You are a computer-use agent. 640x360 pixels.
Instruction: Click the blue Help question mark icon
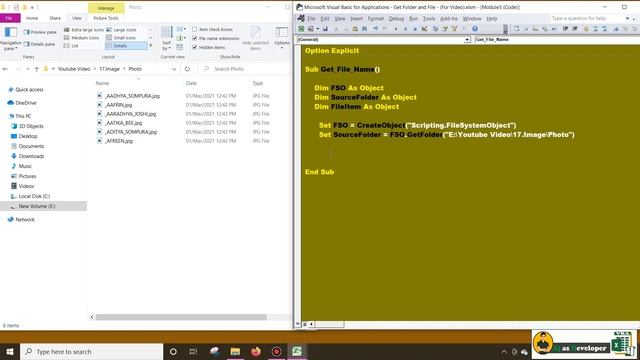click(475, 29)
